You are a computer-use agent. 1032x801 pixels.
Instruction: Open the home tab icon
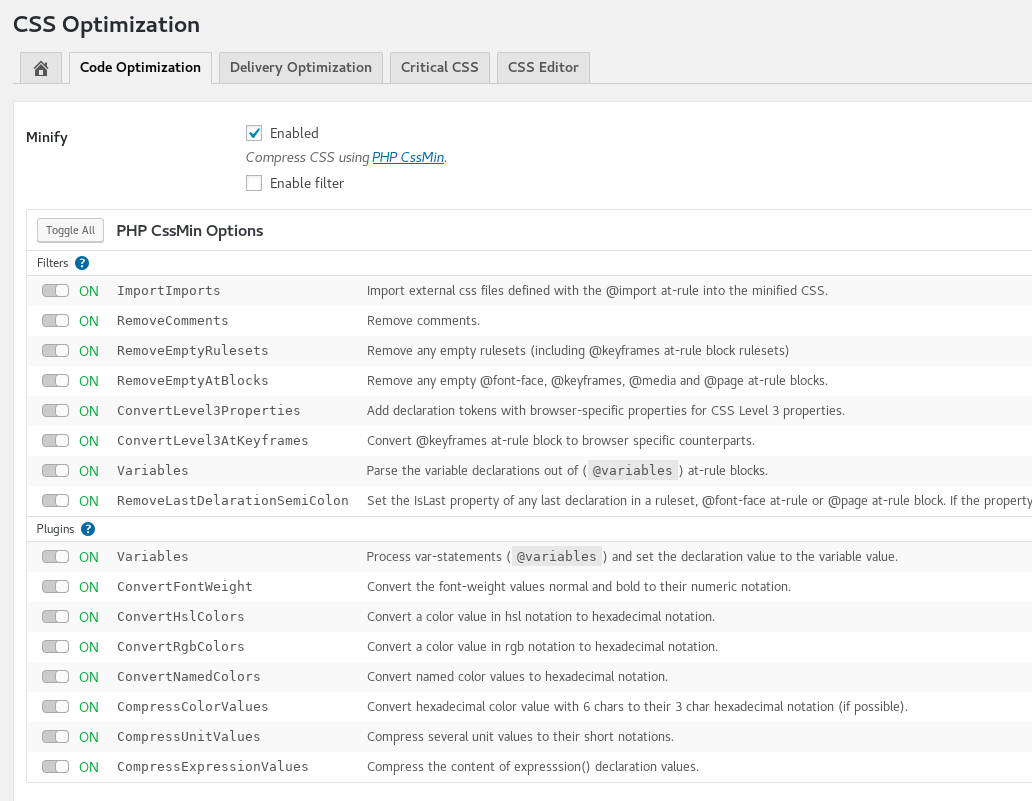[x=40, y=67]
